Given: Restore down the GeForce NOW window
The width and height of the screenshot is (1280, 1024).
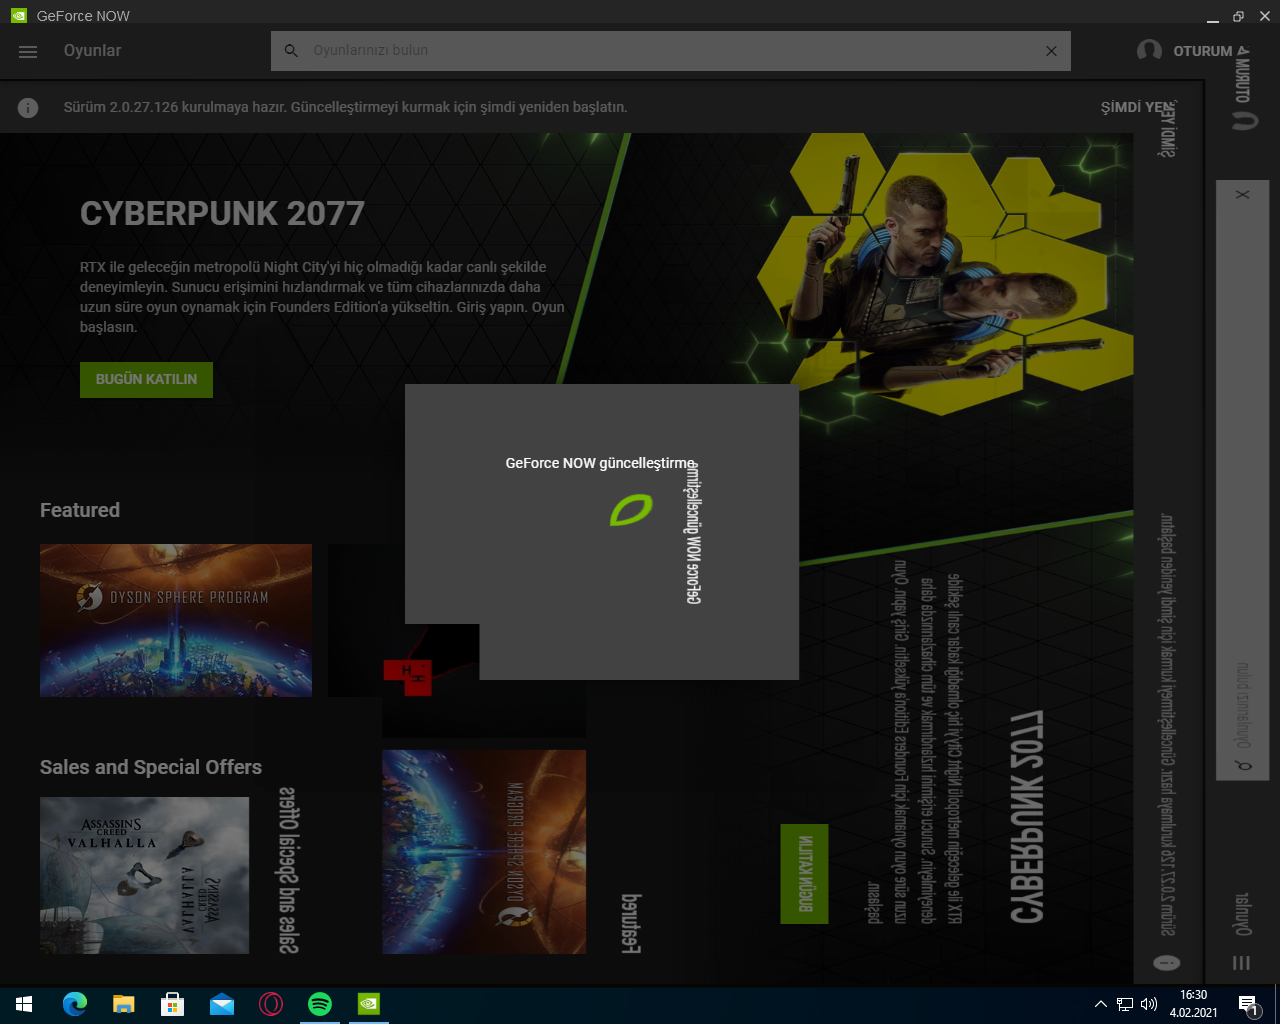Looking at the screenshot, I should [x=1239, y=16].
